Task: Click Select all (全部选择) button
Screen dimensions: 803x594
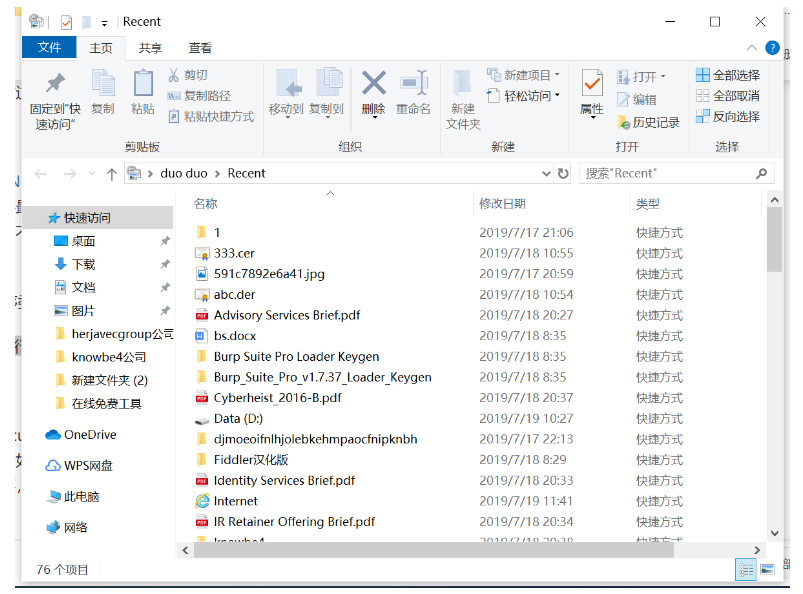Action: [728, 75]
